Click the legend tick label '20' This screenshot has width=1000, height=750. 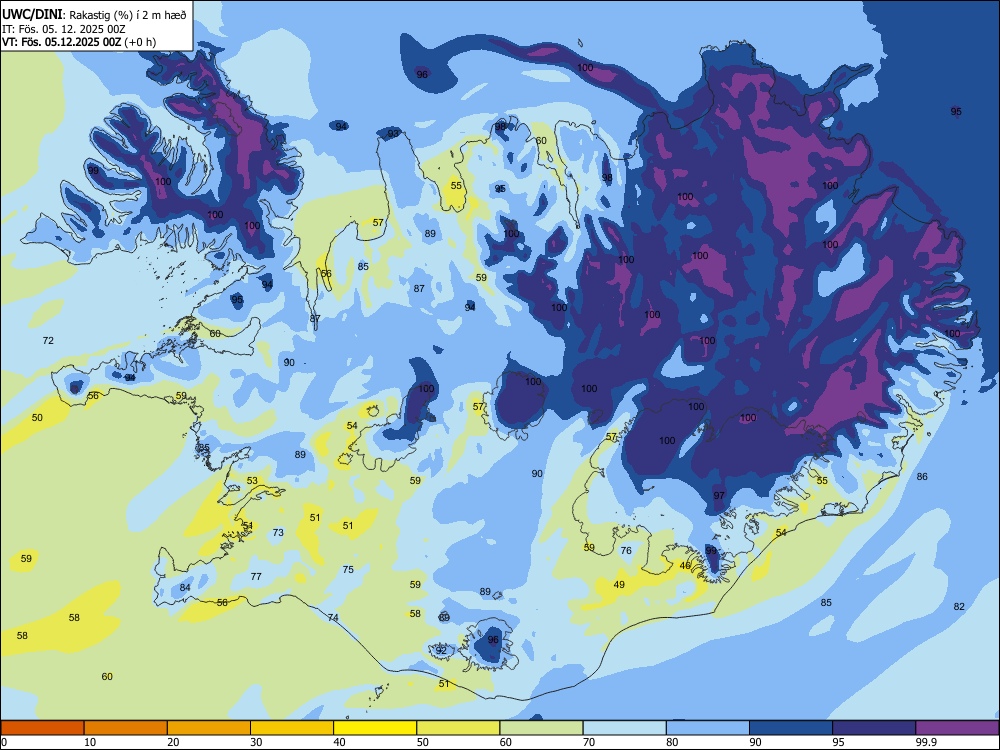[173, 742]
